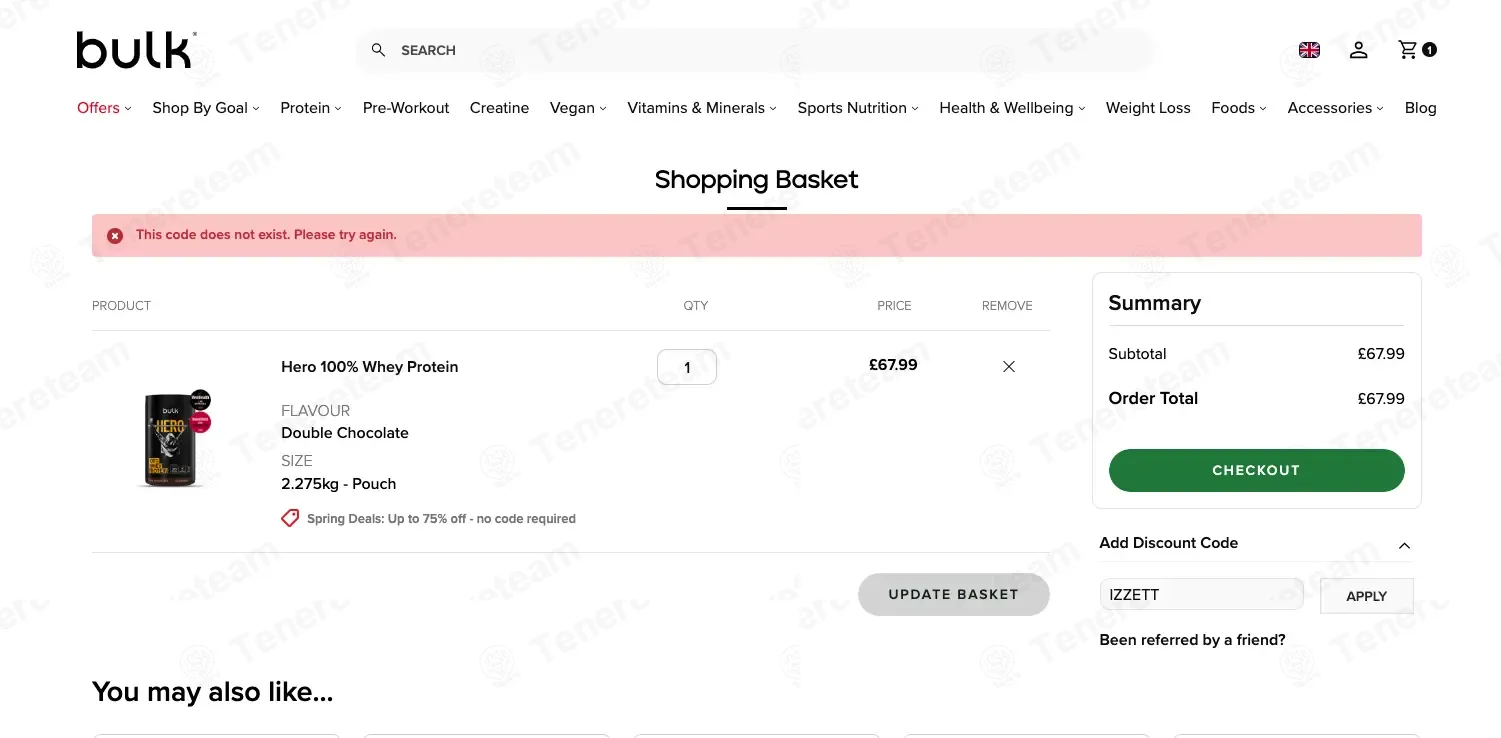The width and height of the screenshot is (1501, 738).
Task: Go to Pre-Workout category
Action: coord(406,108)
